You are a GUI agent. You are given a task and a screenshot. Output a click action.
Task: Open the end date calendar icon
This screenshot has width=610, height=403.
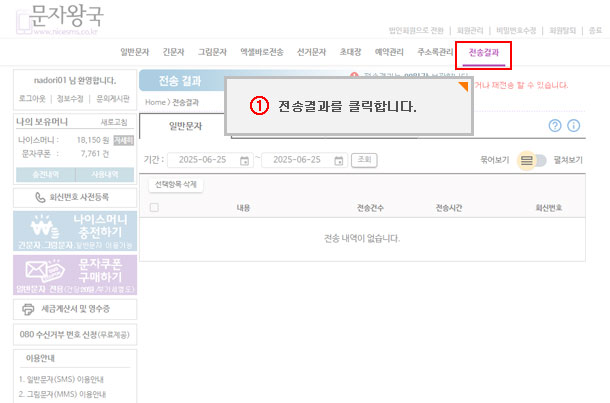pos(340,160)
